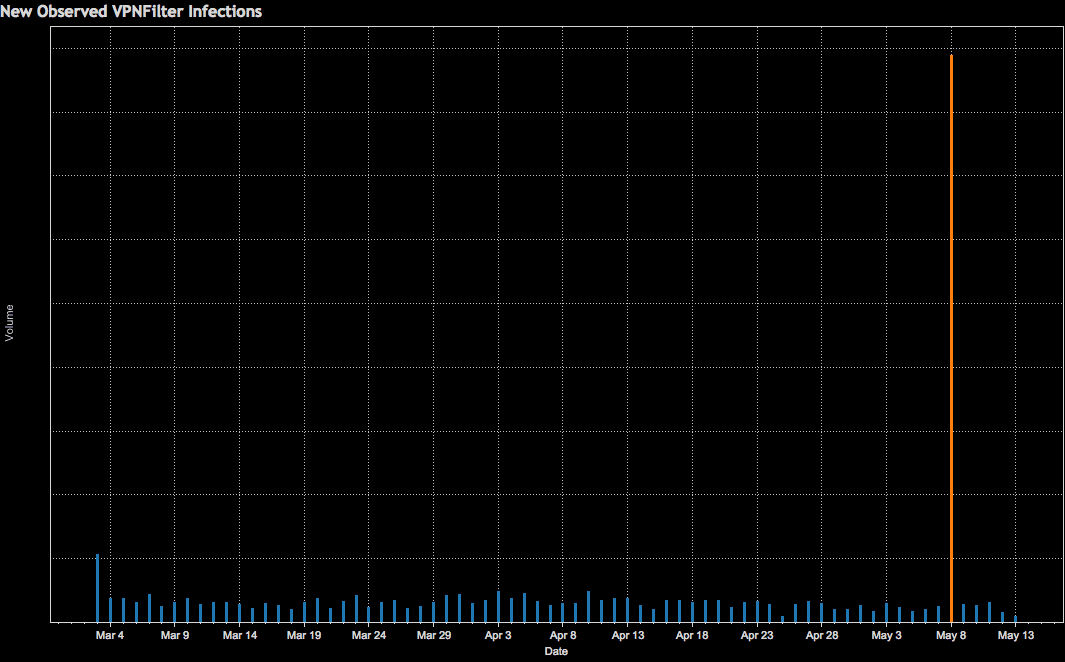Click the last small blue bar at May 13
This screenshot has height=662, width=1065.
click(1015, 619)
